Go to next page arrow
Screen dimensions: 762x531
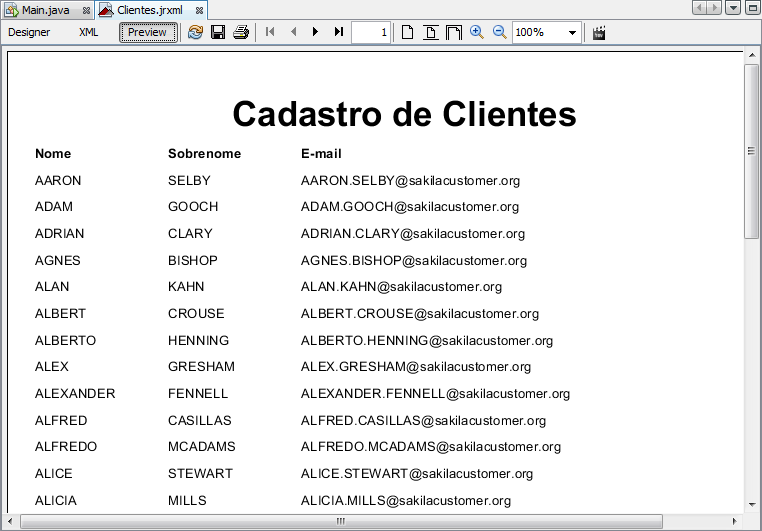click(x=316, y=32)
